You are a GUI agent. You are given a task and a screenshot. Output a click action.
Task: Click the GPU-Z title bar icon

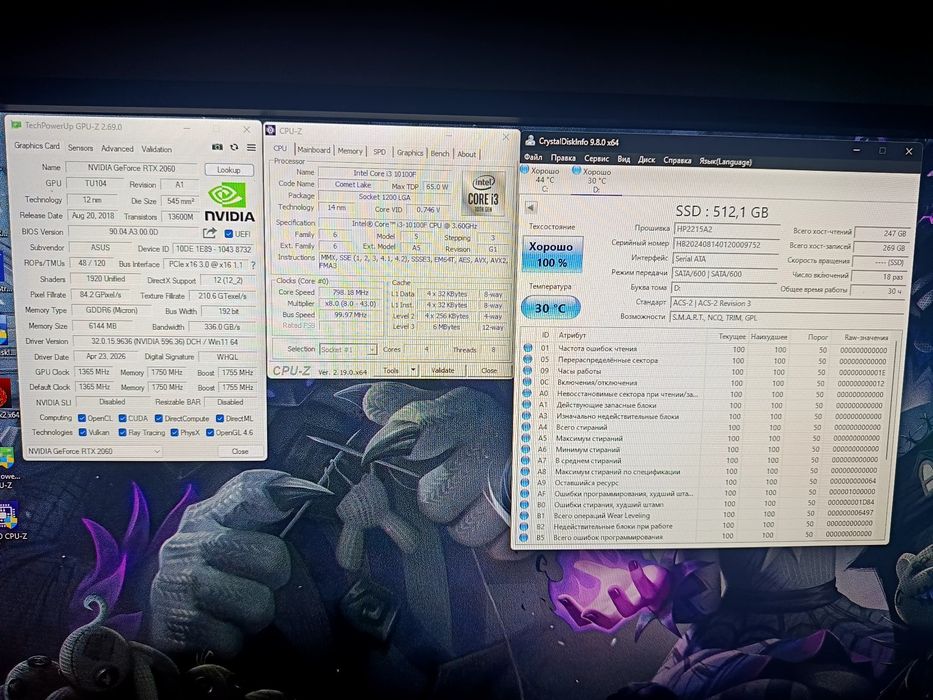tap(16, 125)
